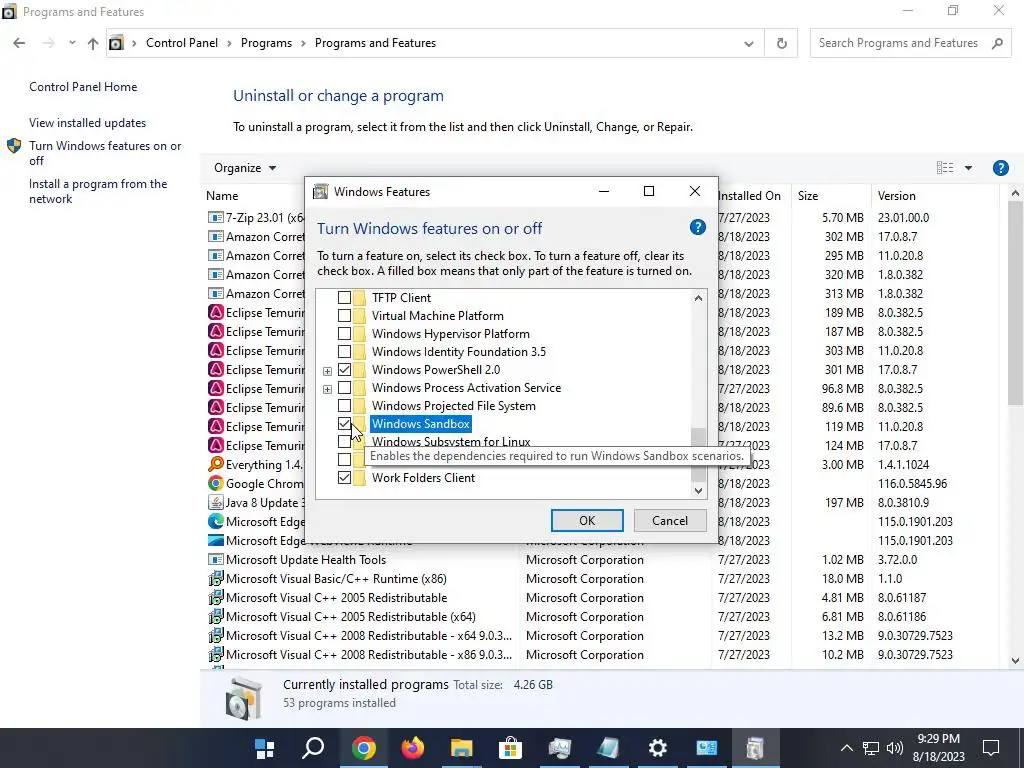The height and width of the screenshot is (768, 1024).
Task: Click Programs in the breadcrumb path
Action: click(x=266, y=43)
